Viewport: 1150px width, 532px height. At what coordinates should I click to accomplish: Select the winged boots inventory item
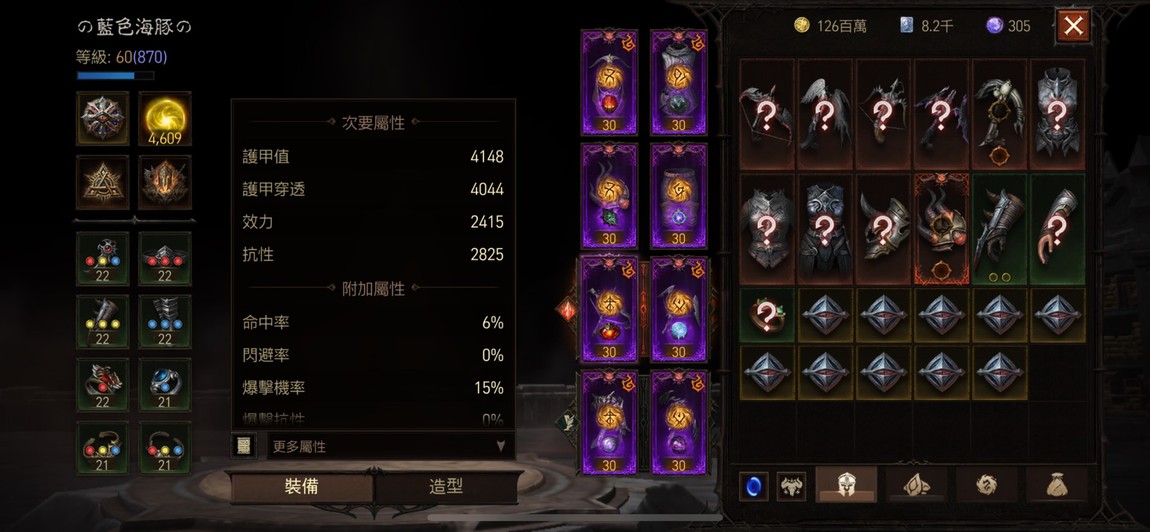pyautogui.click(x=824, y=114)
